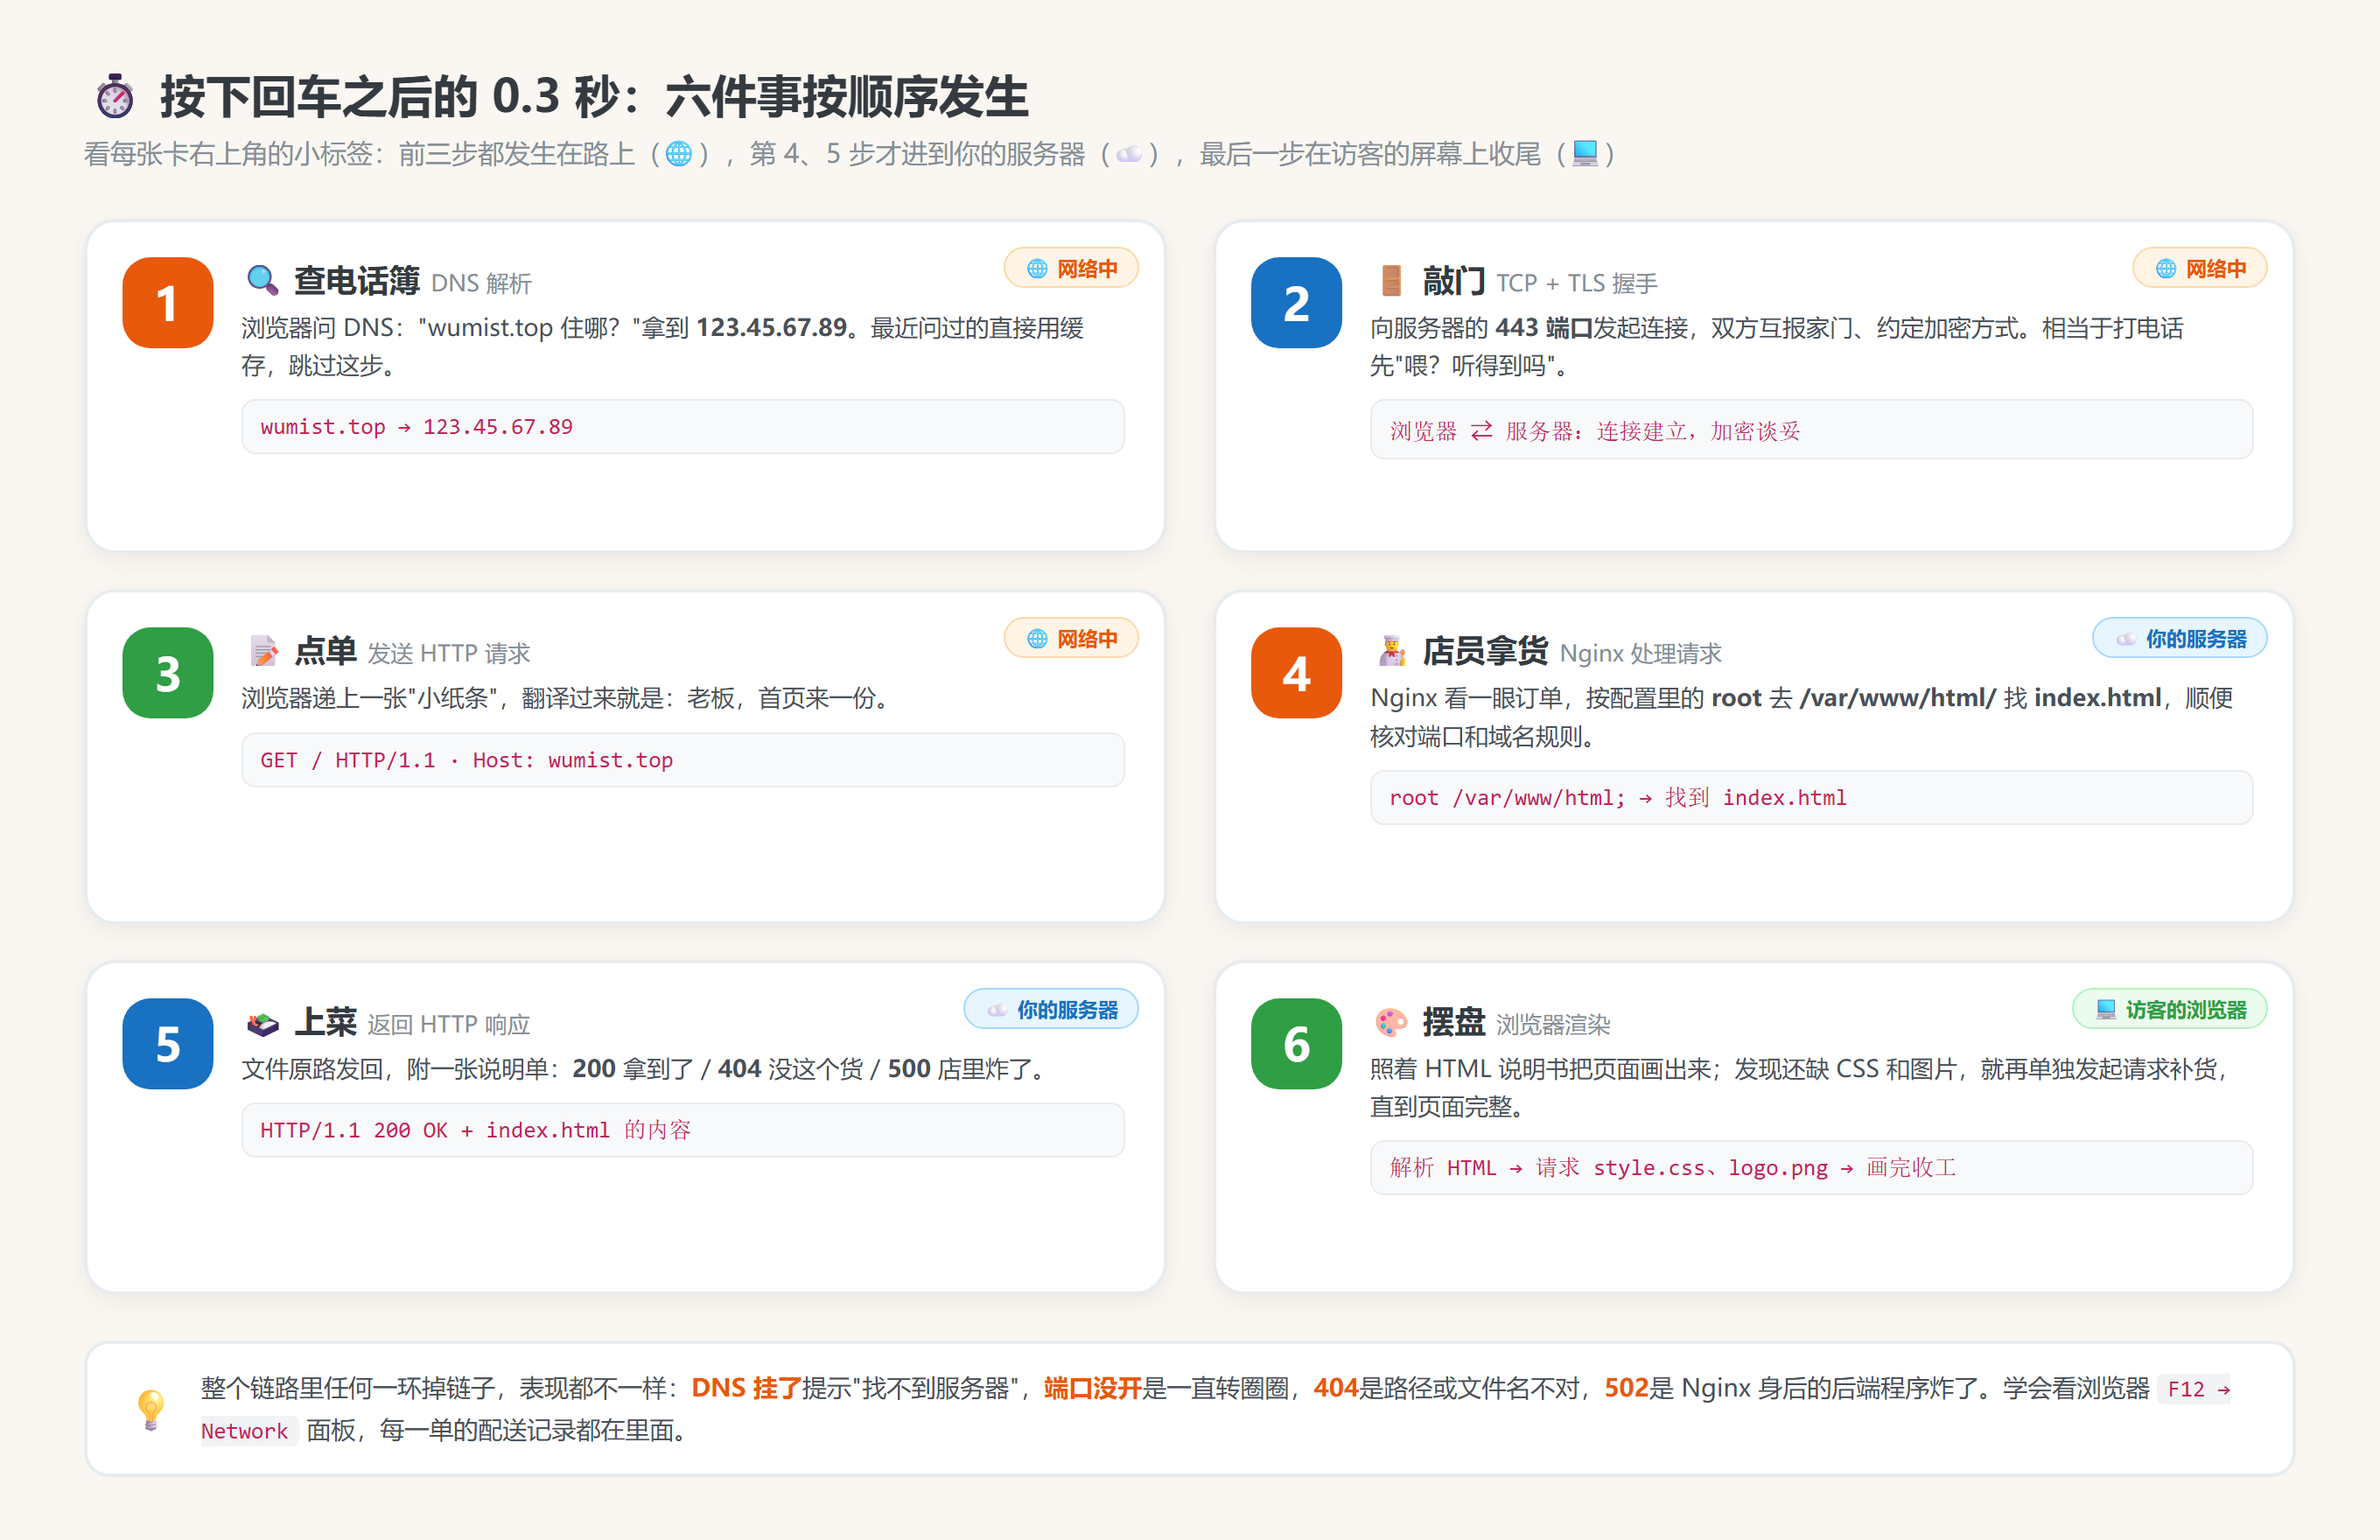Click the orange 502 text in tip box
The width and height of the screenshot is (2380, 1540).
click(x=1626, y=1388)
